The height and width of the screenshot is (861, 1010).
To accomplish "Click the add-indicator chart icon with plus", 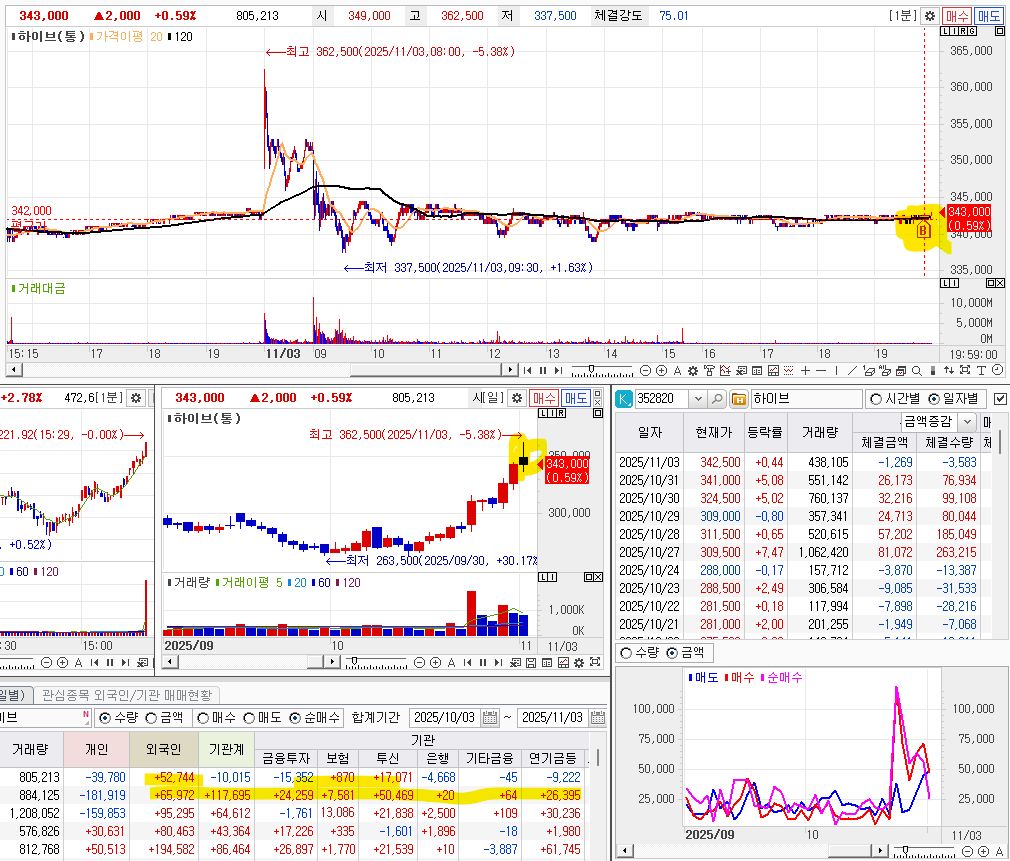I will coord(725,370).
